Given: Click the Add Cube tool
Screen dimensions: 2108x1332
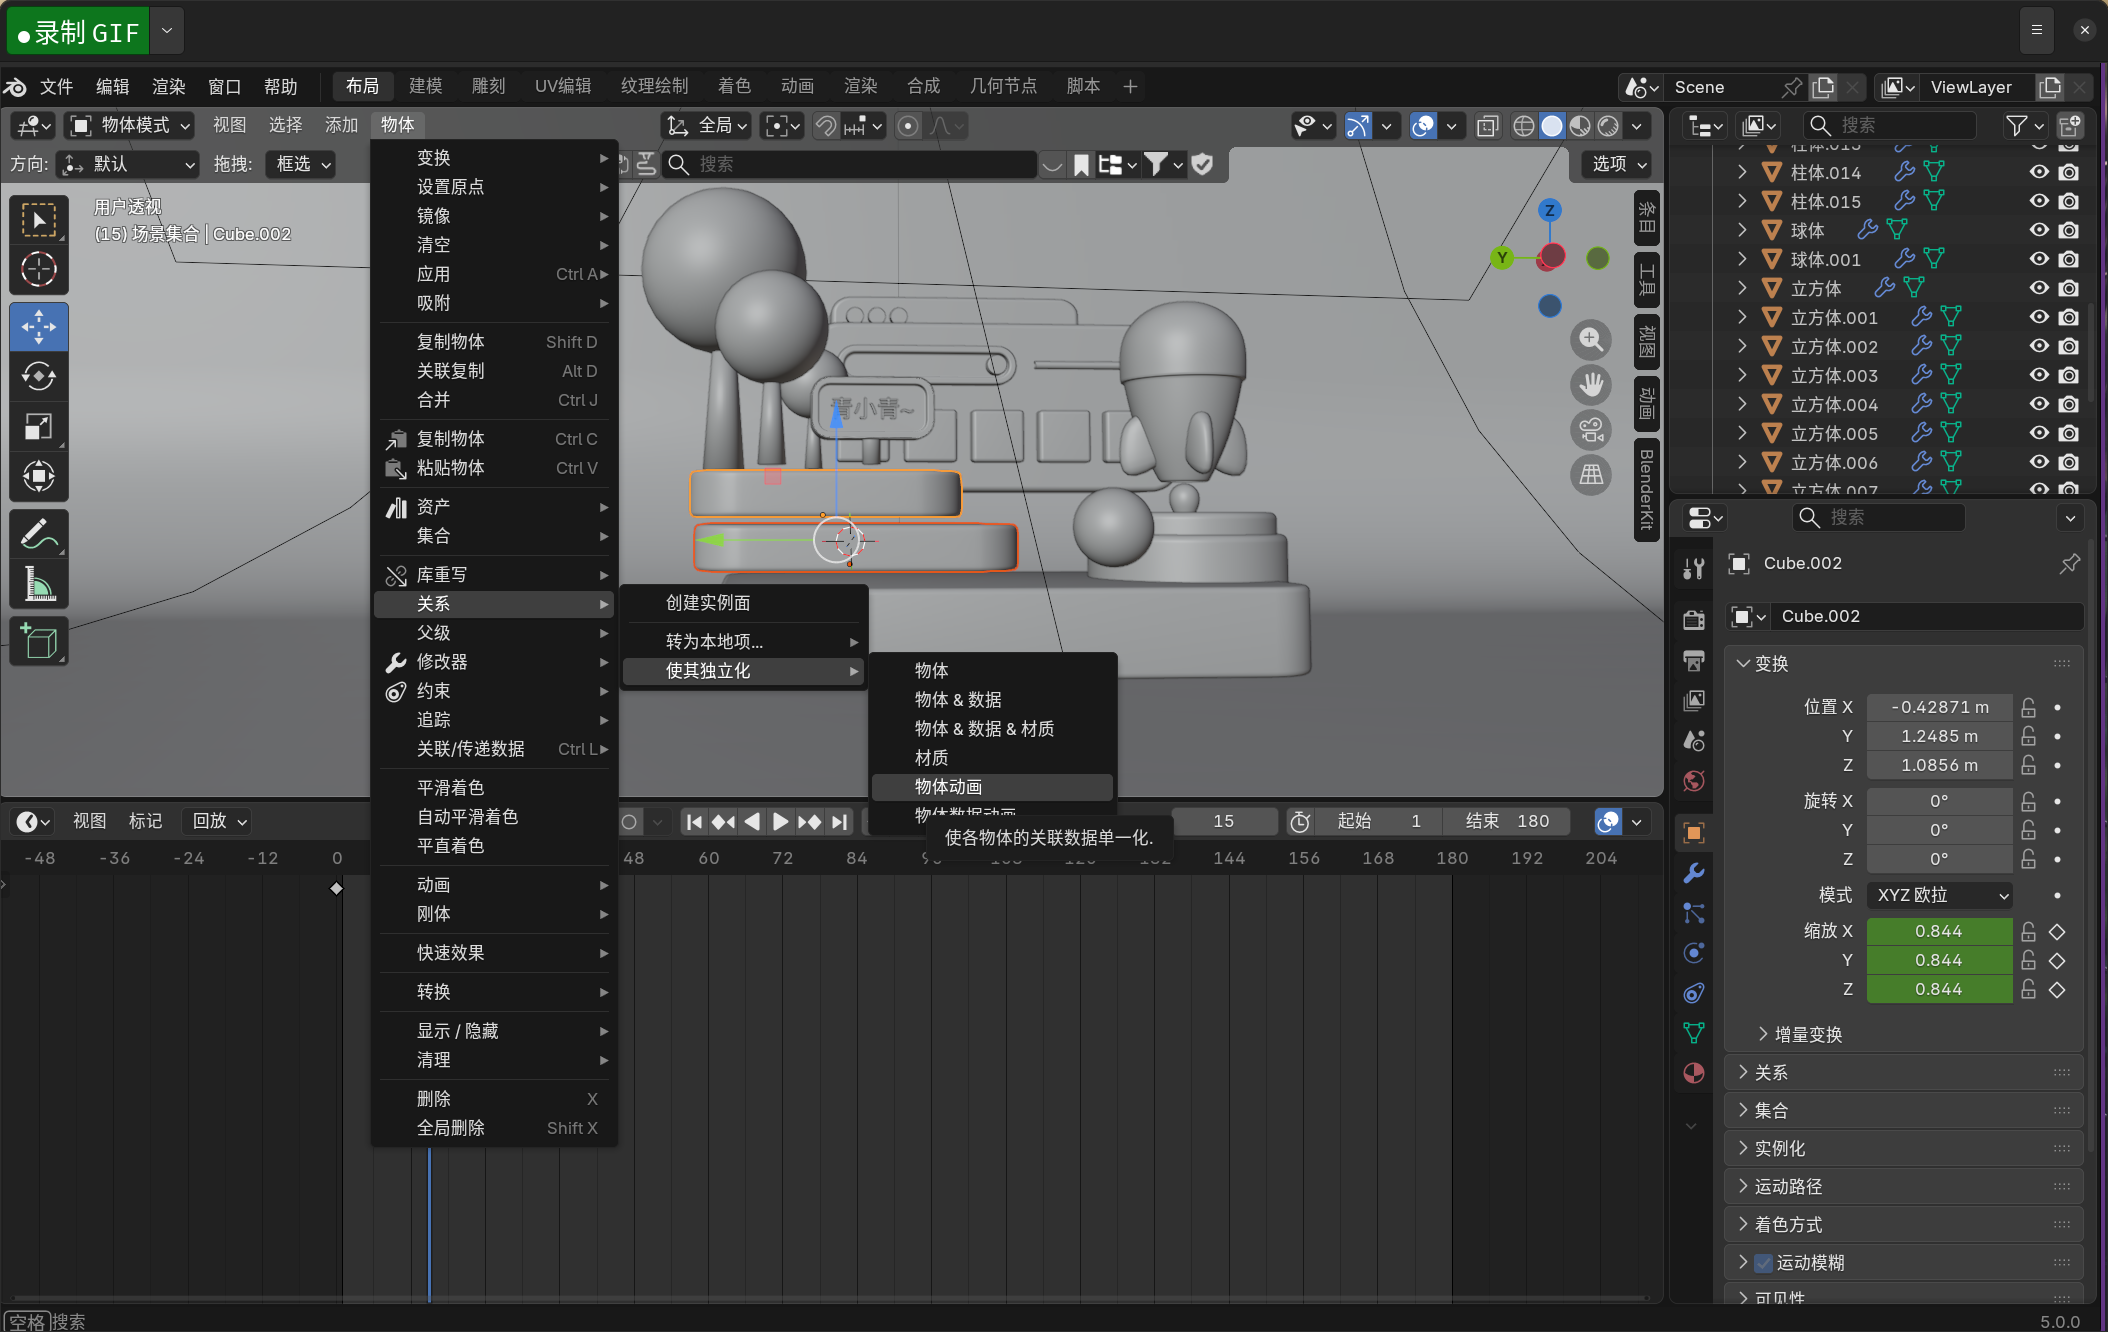Looking at the screenshot, I should pos(39,641).
